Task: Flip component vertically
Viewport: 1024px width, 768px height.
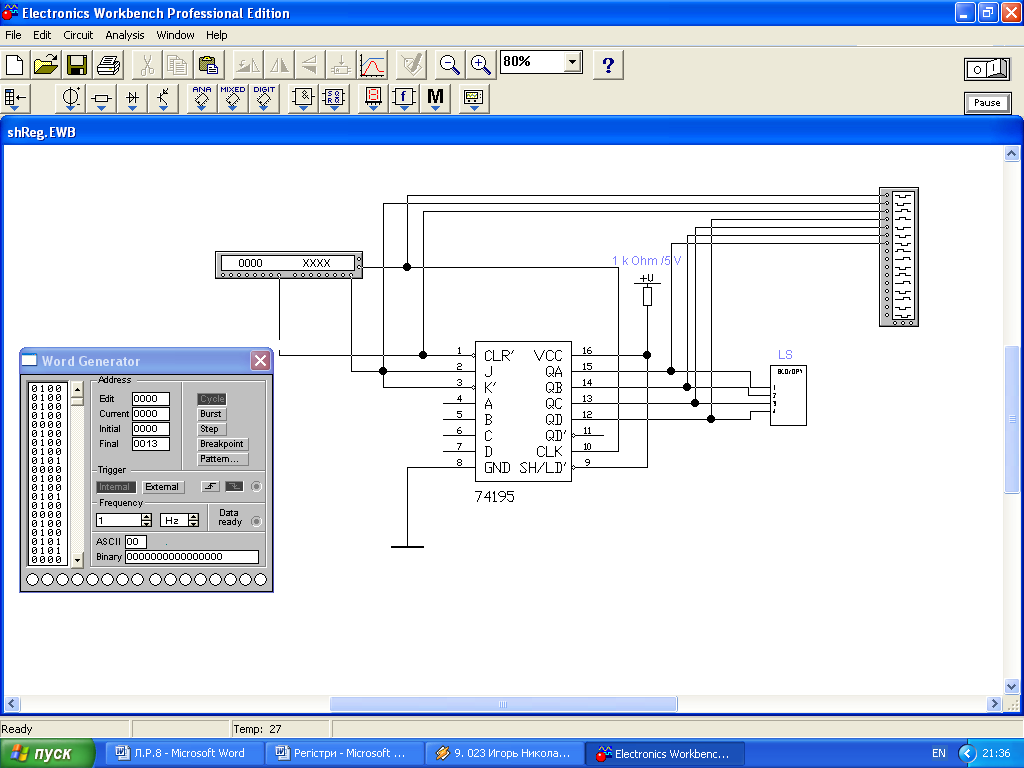Action: pos(310,65)
